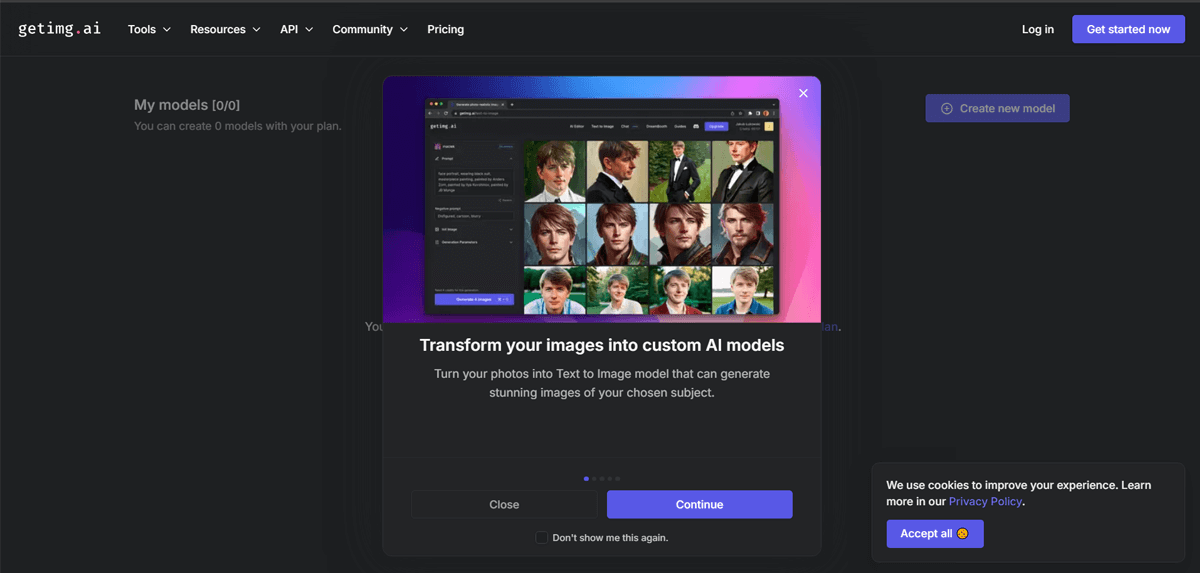
Task: Open the Resources dropdown menu
Action: click(x=225, y=29)
